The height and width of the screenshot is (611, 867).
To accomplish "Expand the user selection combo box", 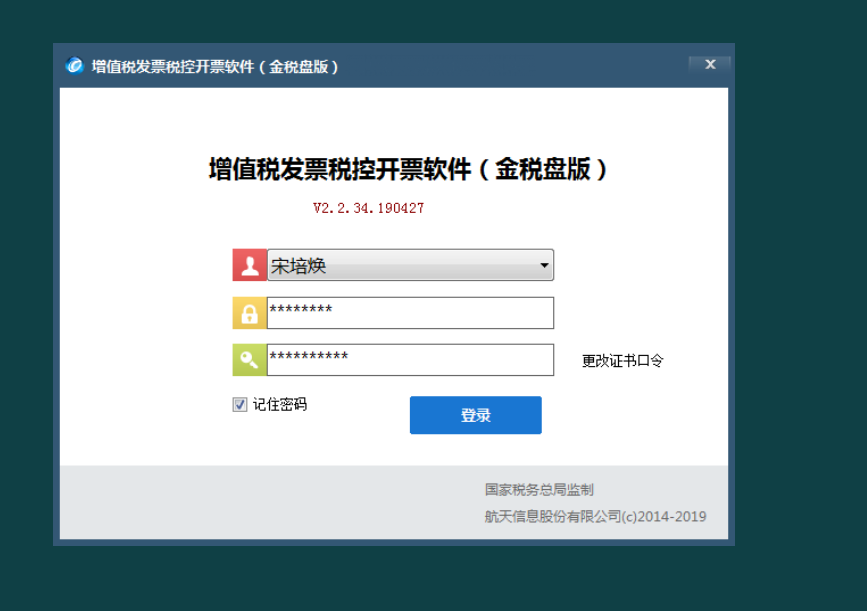I will 544,265.
